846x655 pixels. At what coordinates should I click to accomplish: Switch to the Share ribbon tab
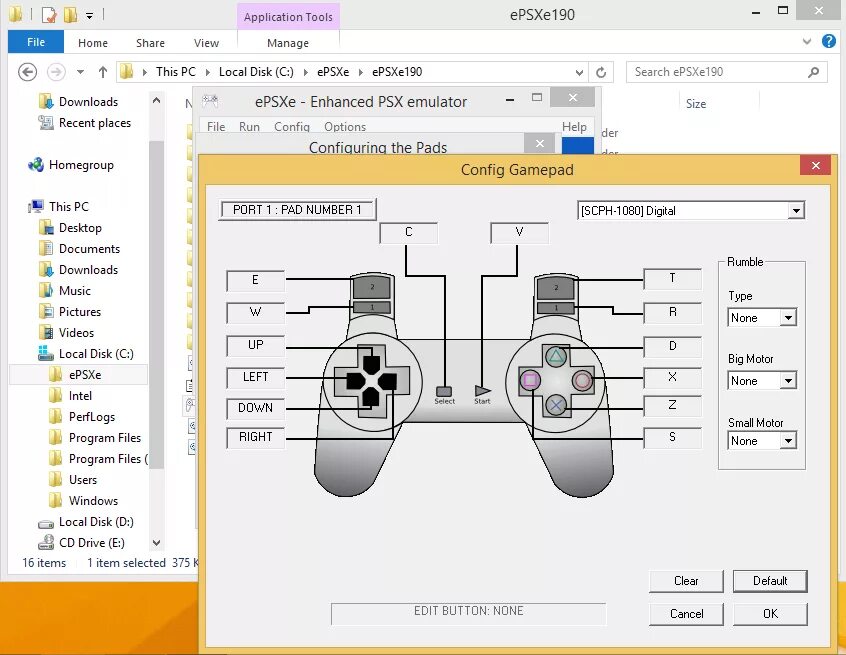click(150, 43)
